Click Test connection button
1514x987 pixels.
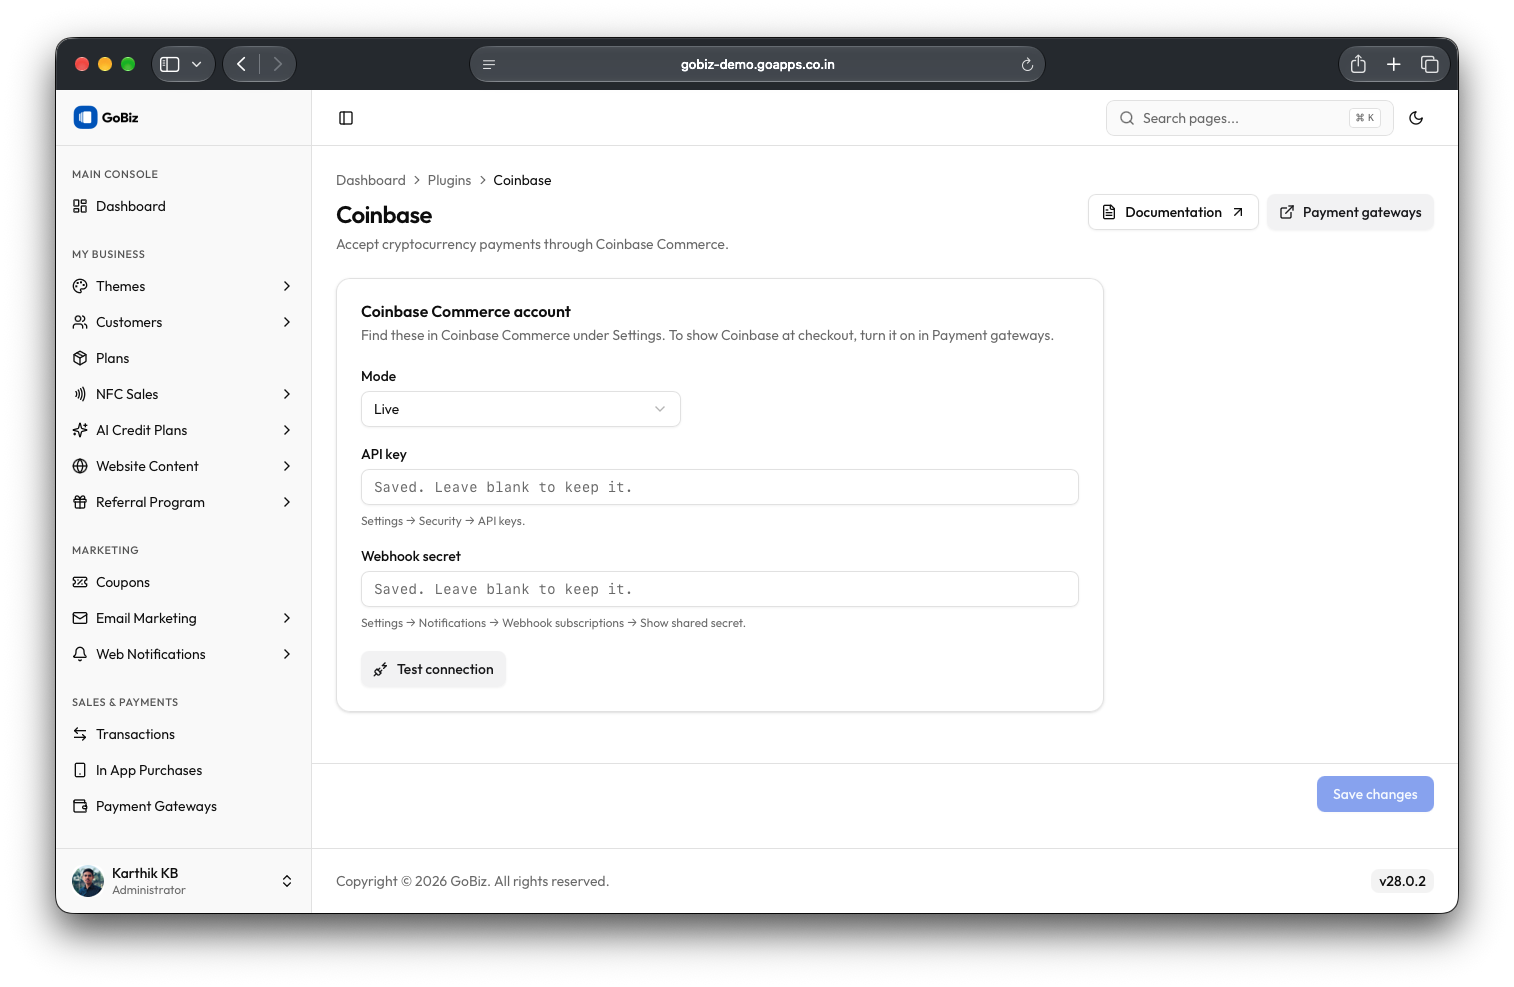pyautogui.click(x=433, y=670)
